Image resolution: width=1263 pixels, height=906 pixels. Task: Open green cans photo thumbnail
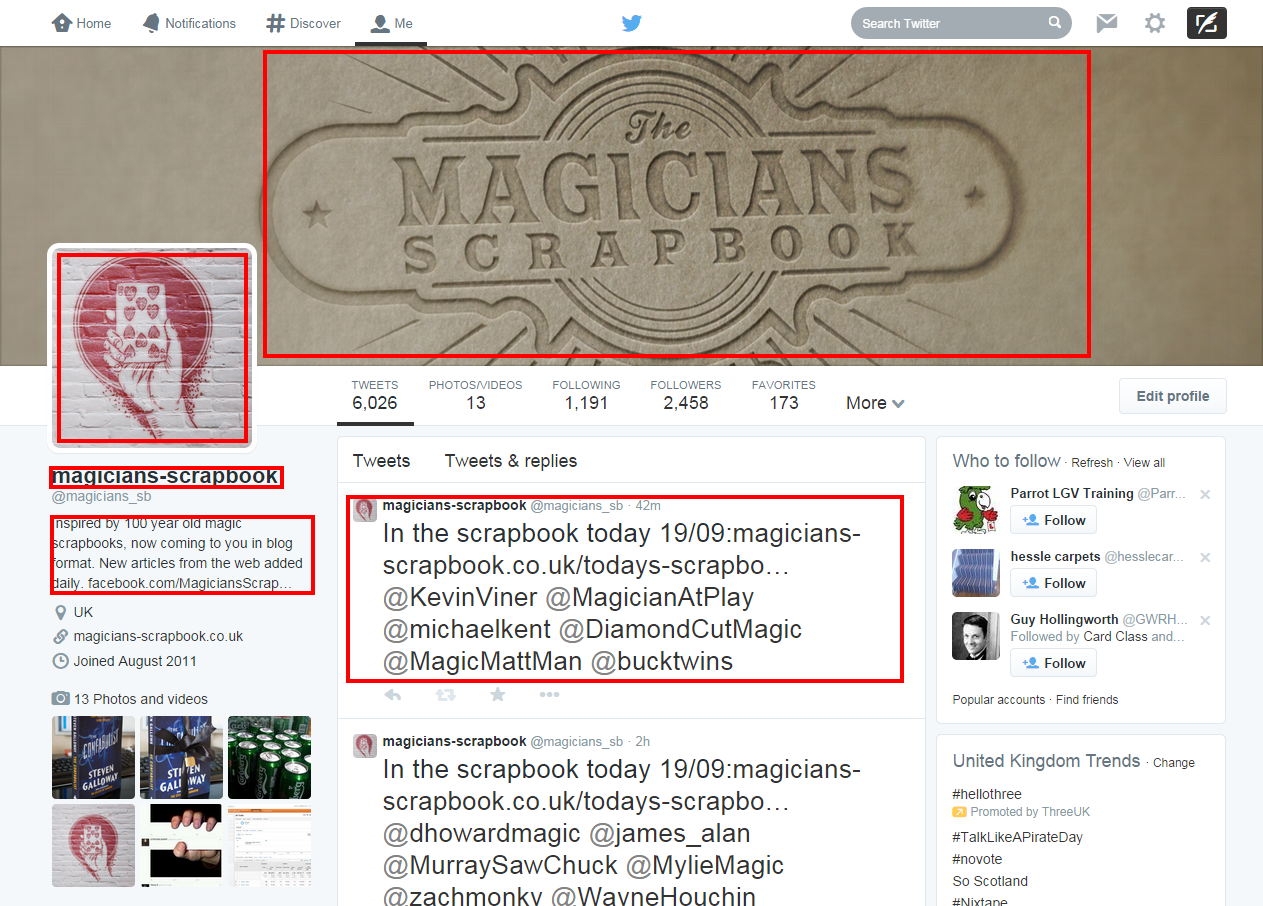tap(269, 756)
